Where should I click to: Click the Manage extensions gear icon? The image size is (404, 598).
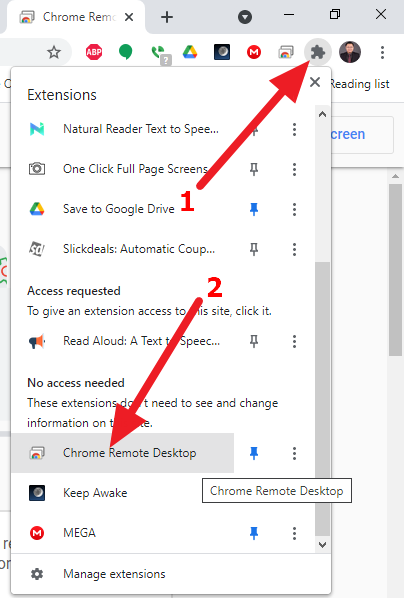[37, 574]
